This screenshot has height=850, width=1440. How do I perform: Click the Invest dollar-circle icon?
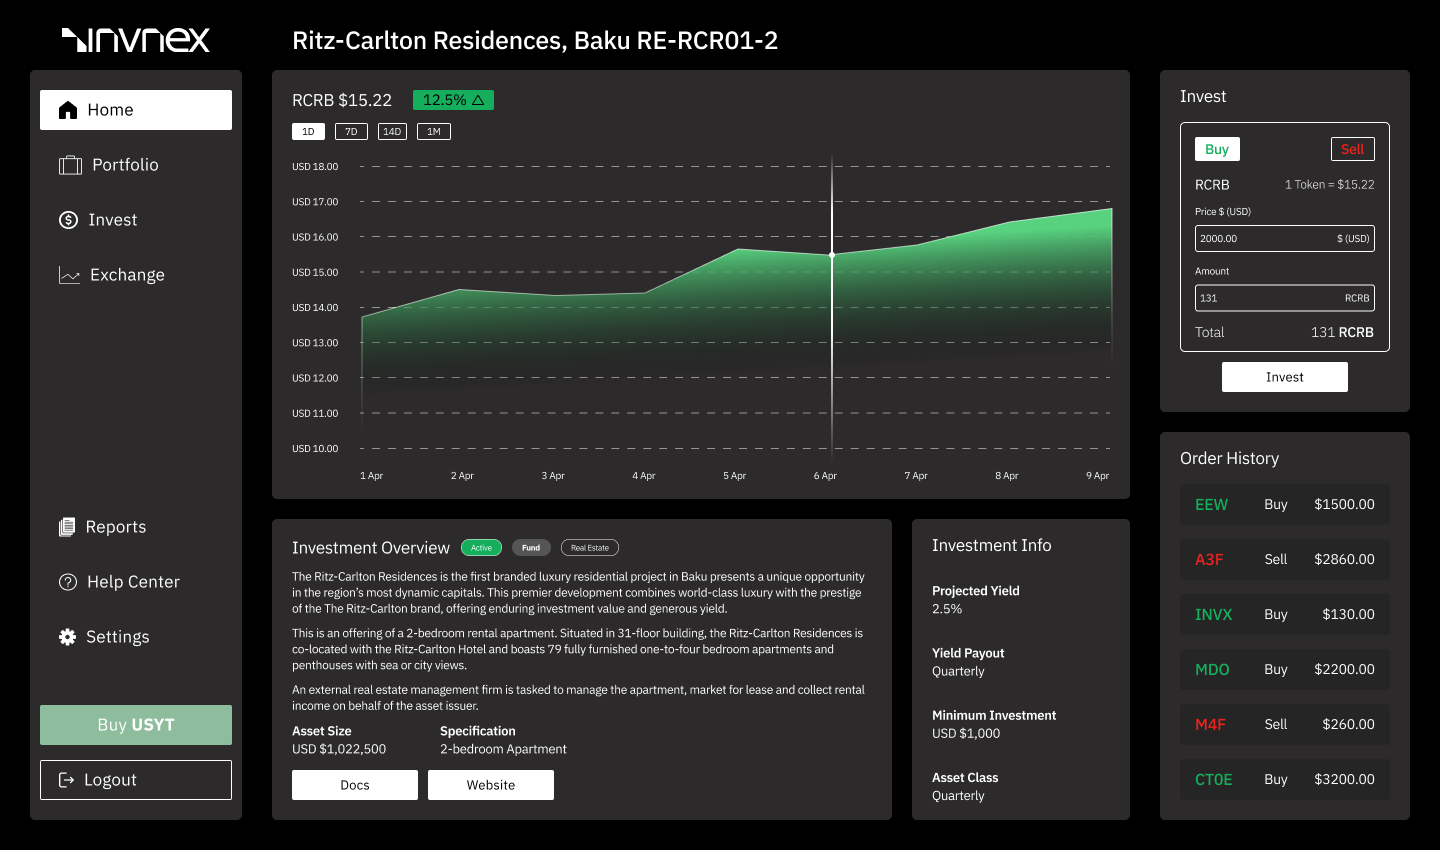point(68,220)
